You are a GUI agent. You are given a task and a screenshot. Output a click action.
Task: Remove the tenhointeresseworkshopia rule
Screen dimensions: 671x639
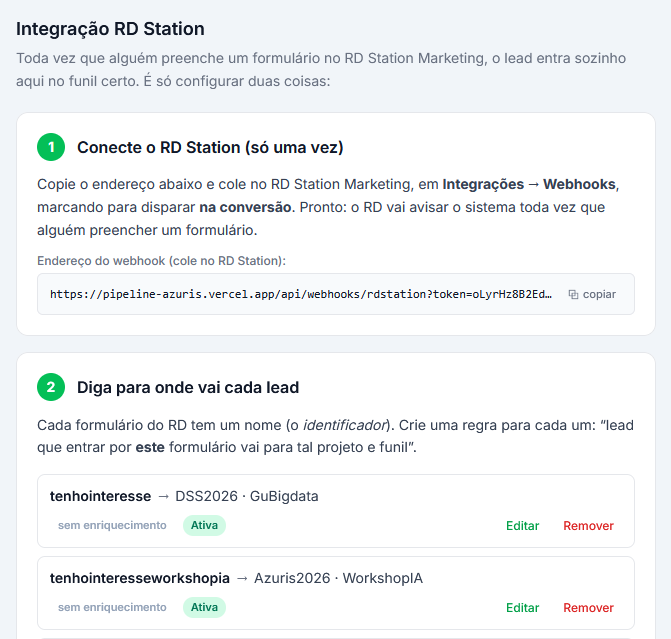tap(588, 608)
